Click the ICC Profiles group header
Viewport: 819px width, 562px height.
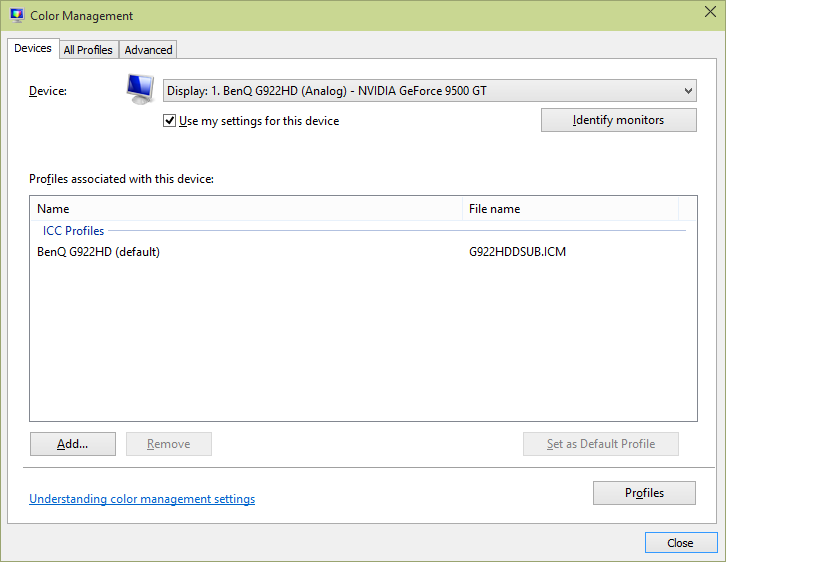click(x=73, y=231)
